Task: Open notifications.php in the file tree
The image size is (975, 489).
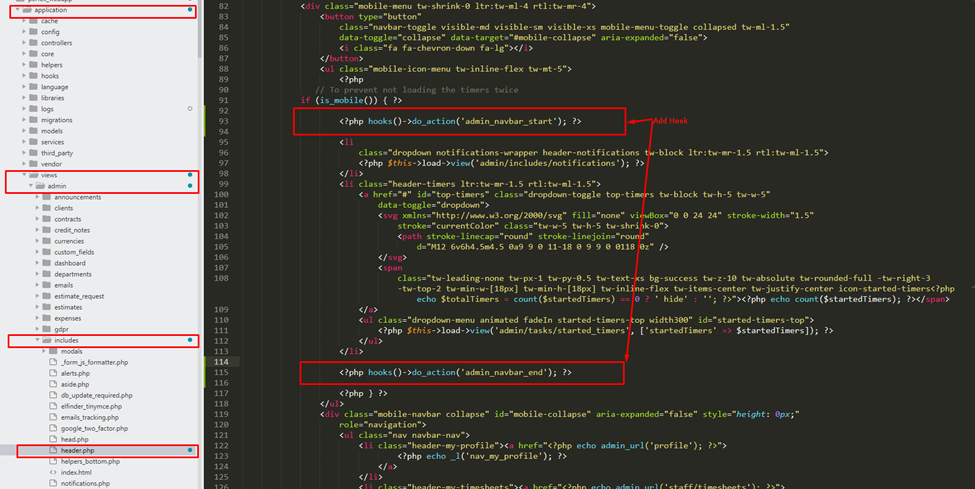Action: click(x=85, y=483)
